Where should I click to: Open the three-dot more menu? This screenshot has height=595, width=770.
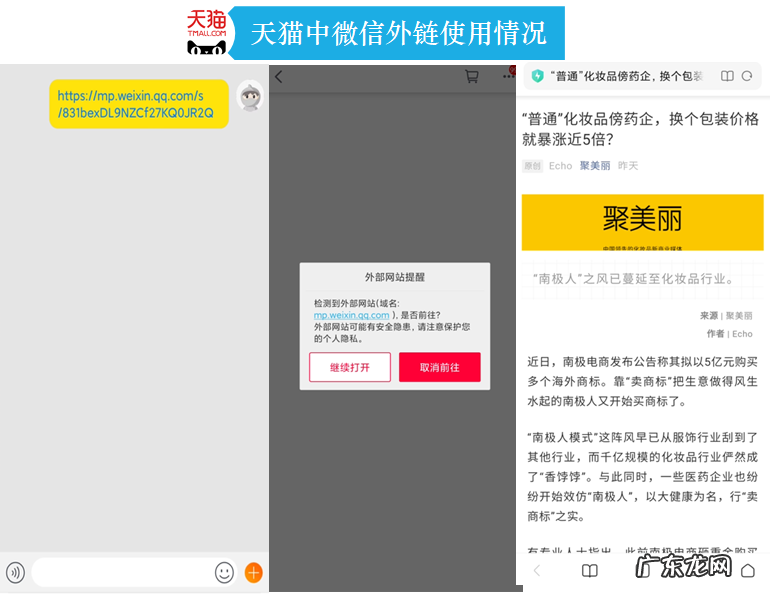(x=509, y=76)
